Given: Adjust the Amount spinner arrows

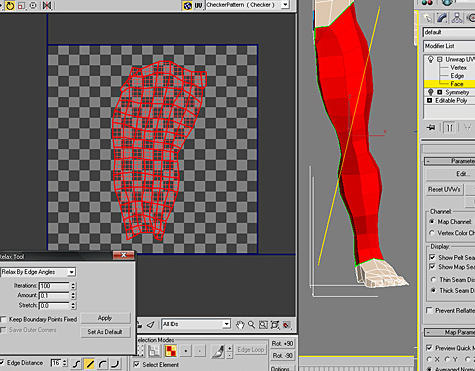Looking at the screenshot, I should [73, 296].
